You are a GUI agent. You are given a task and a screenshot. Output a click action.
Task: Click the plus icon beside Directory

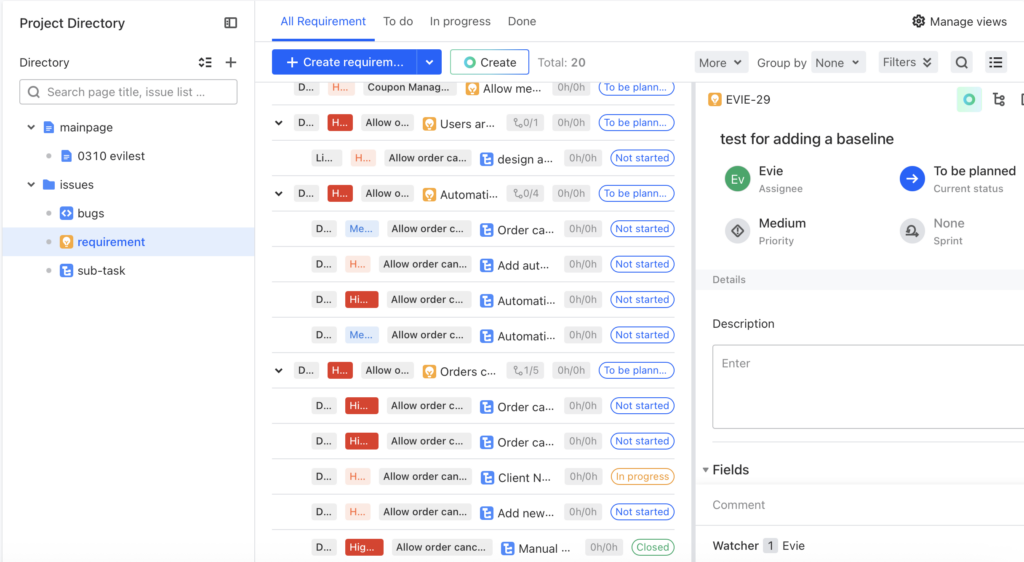pyautogui.click(x=231, y=62)
